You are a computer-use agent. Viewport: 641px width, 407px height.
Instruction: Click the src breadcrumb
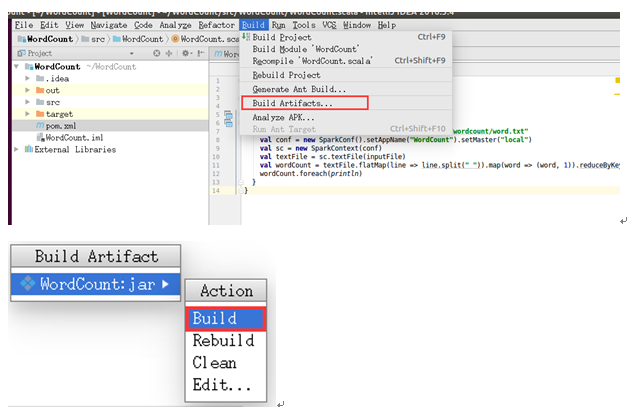click(93, 39)
